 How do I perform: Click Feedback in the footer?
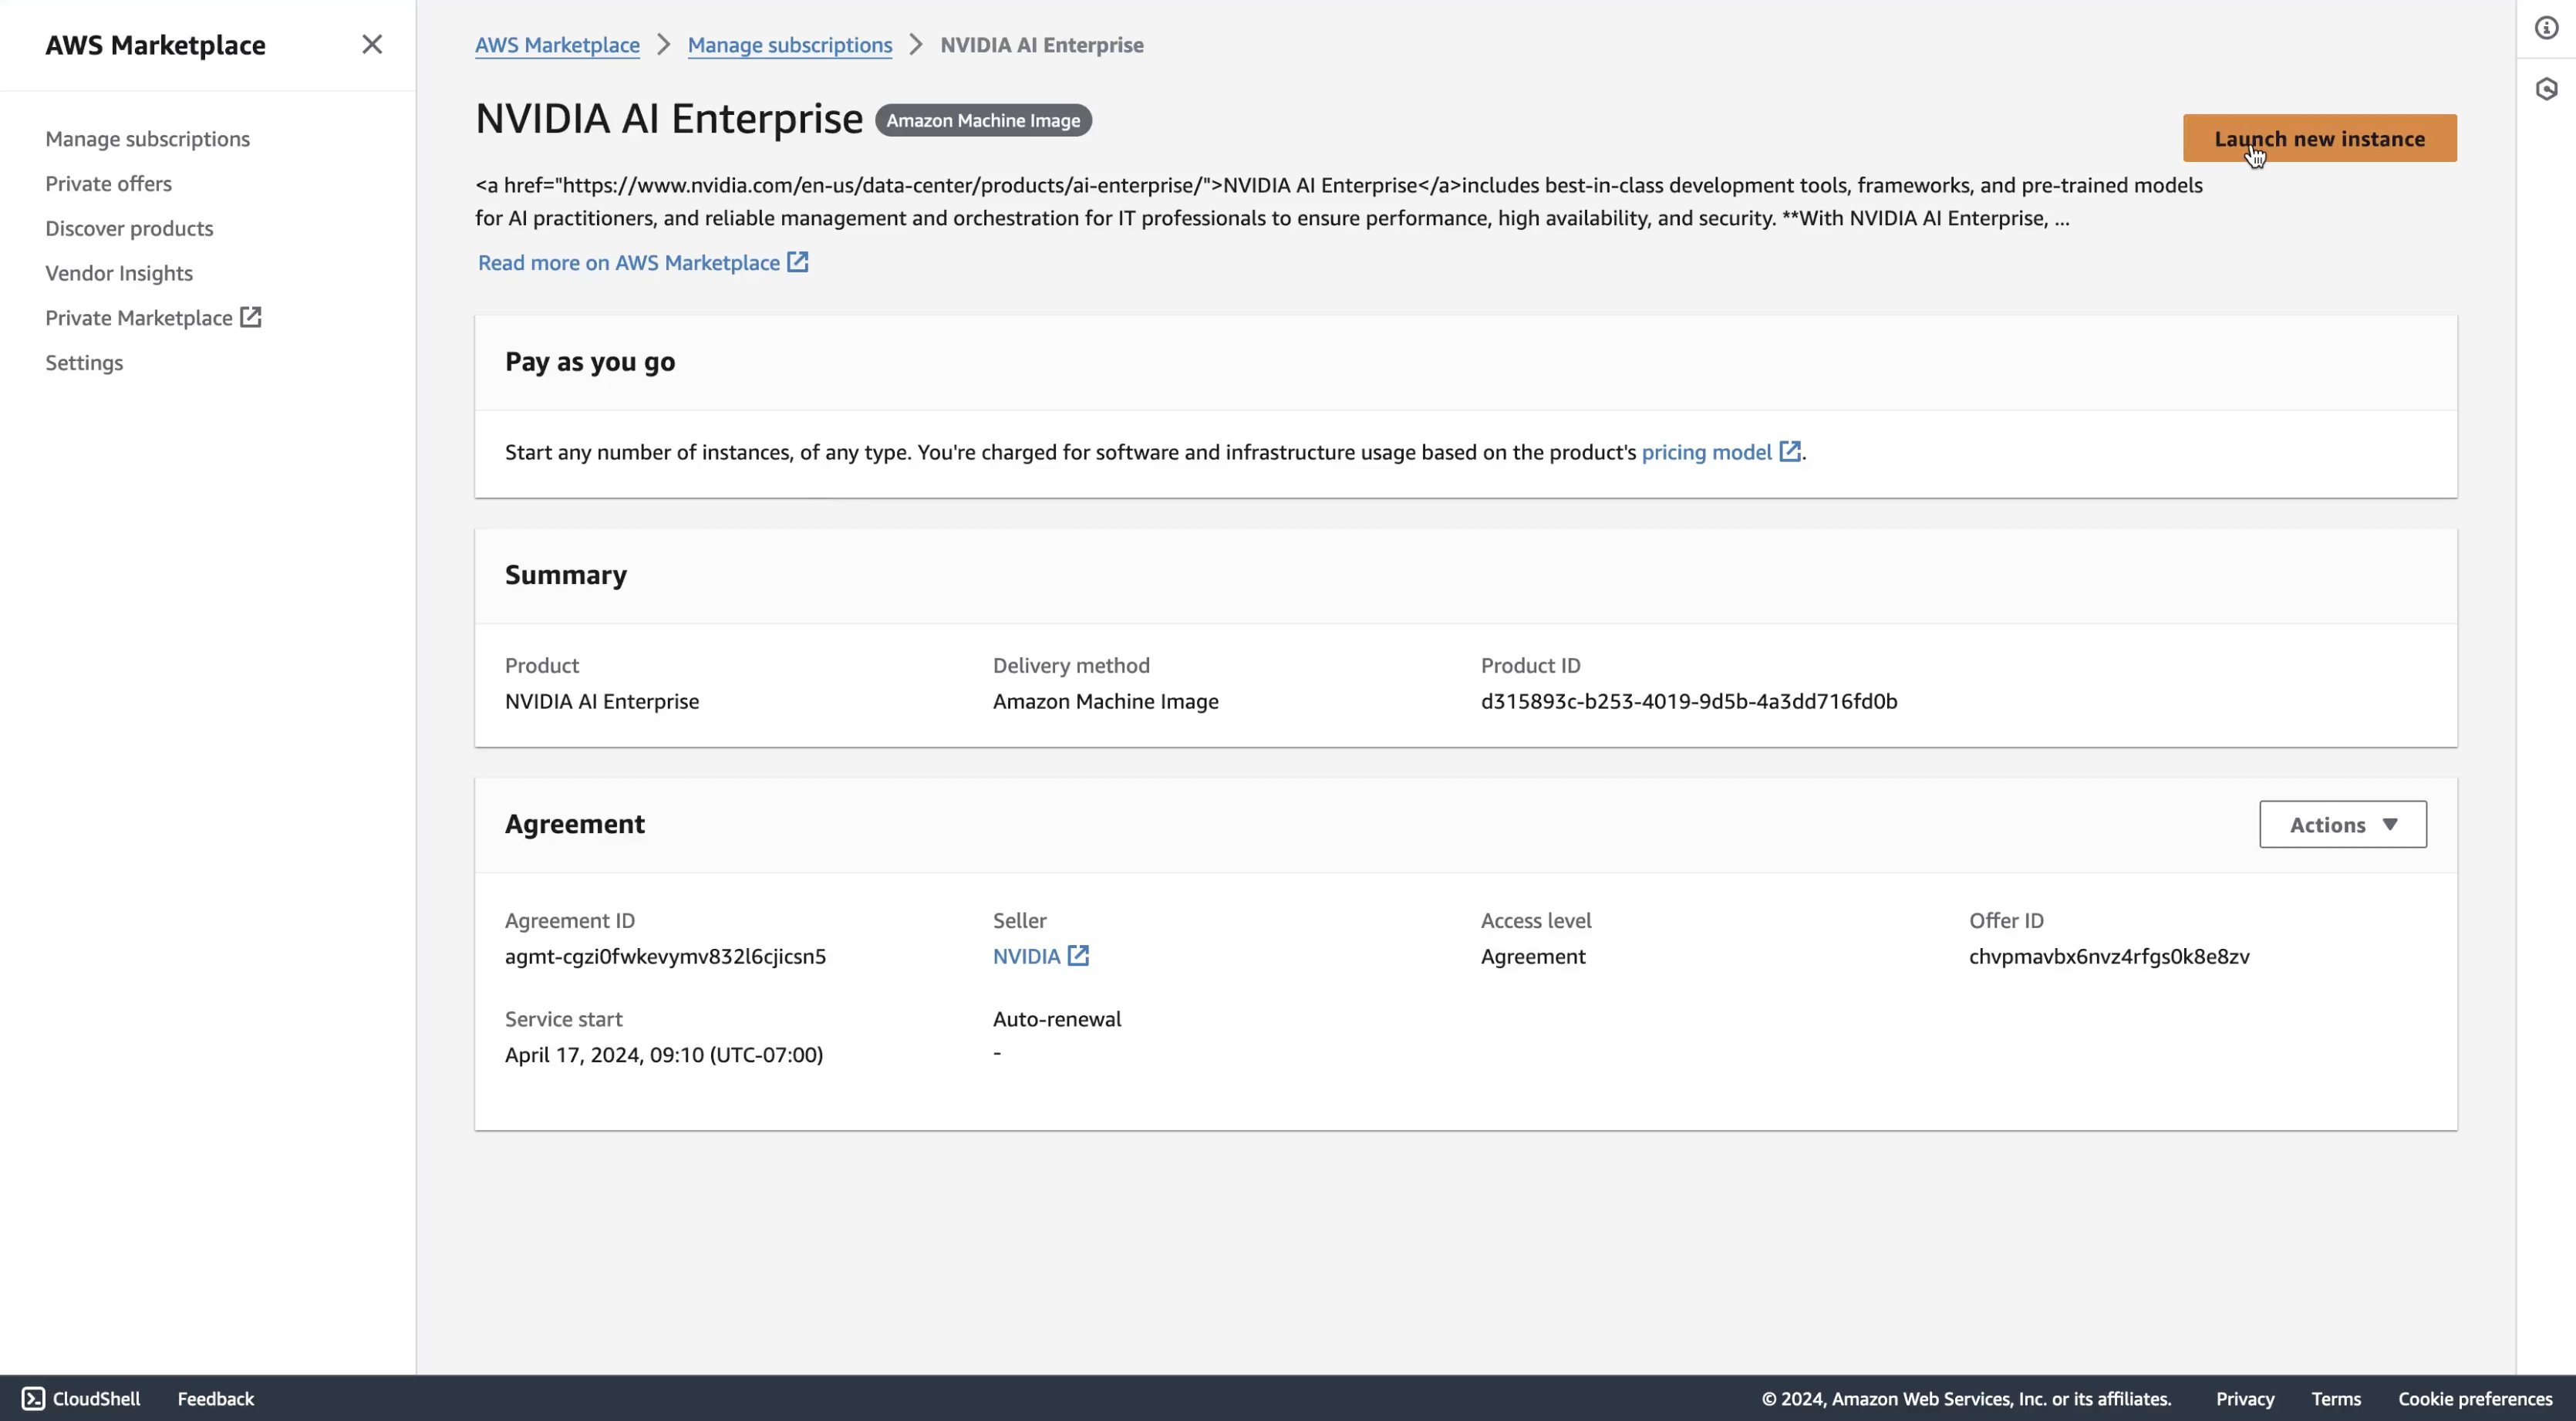[215, 1398]
